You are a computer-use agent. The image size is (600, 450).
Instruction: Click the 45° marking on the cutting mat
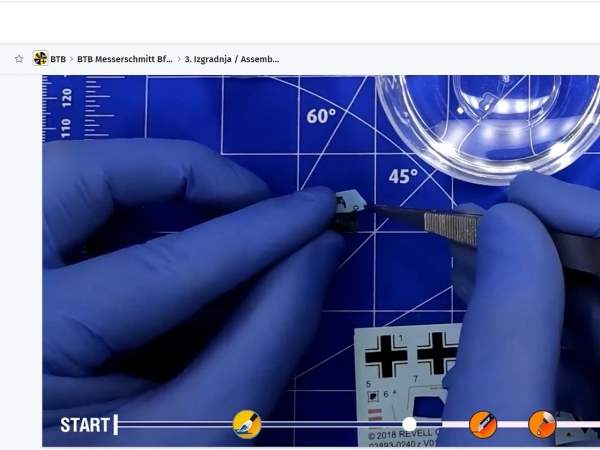(403, 176)
